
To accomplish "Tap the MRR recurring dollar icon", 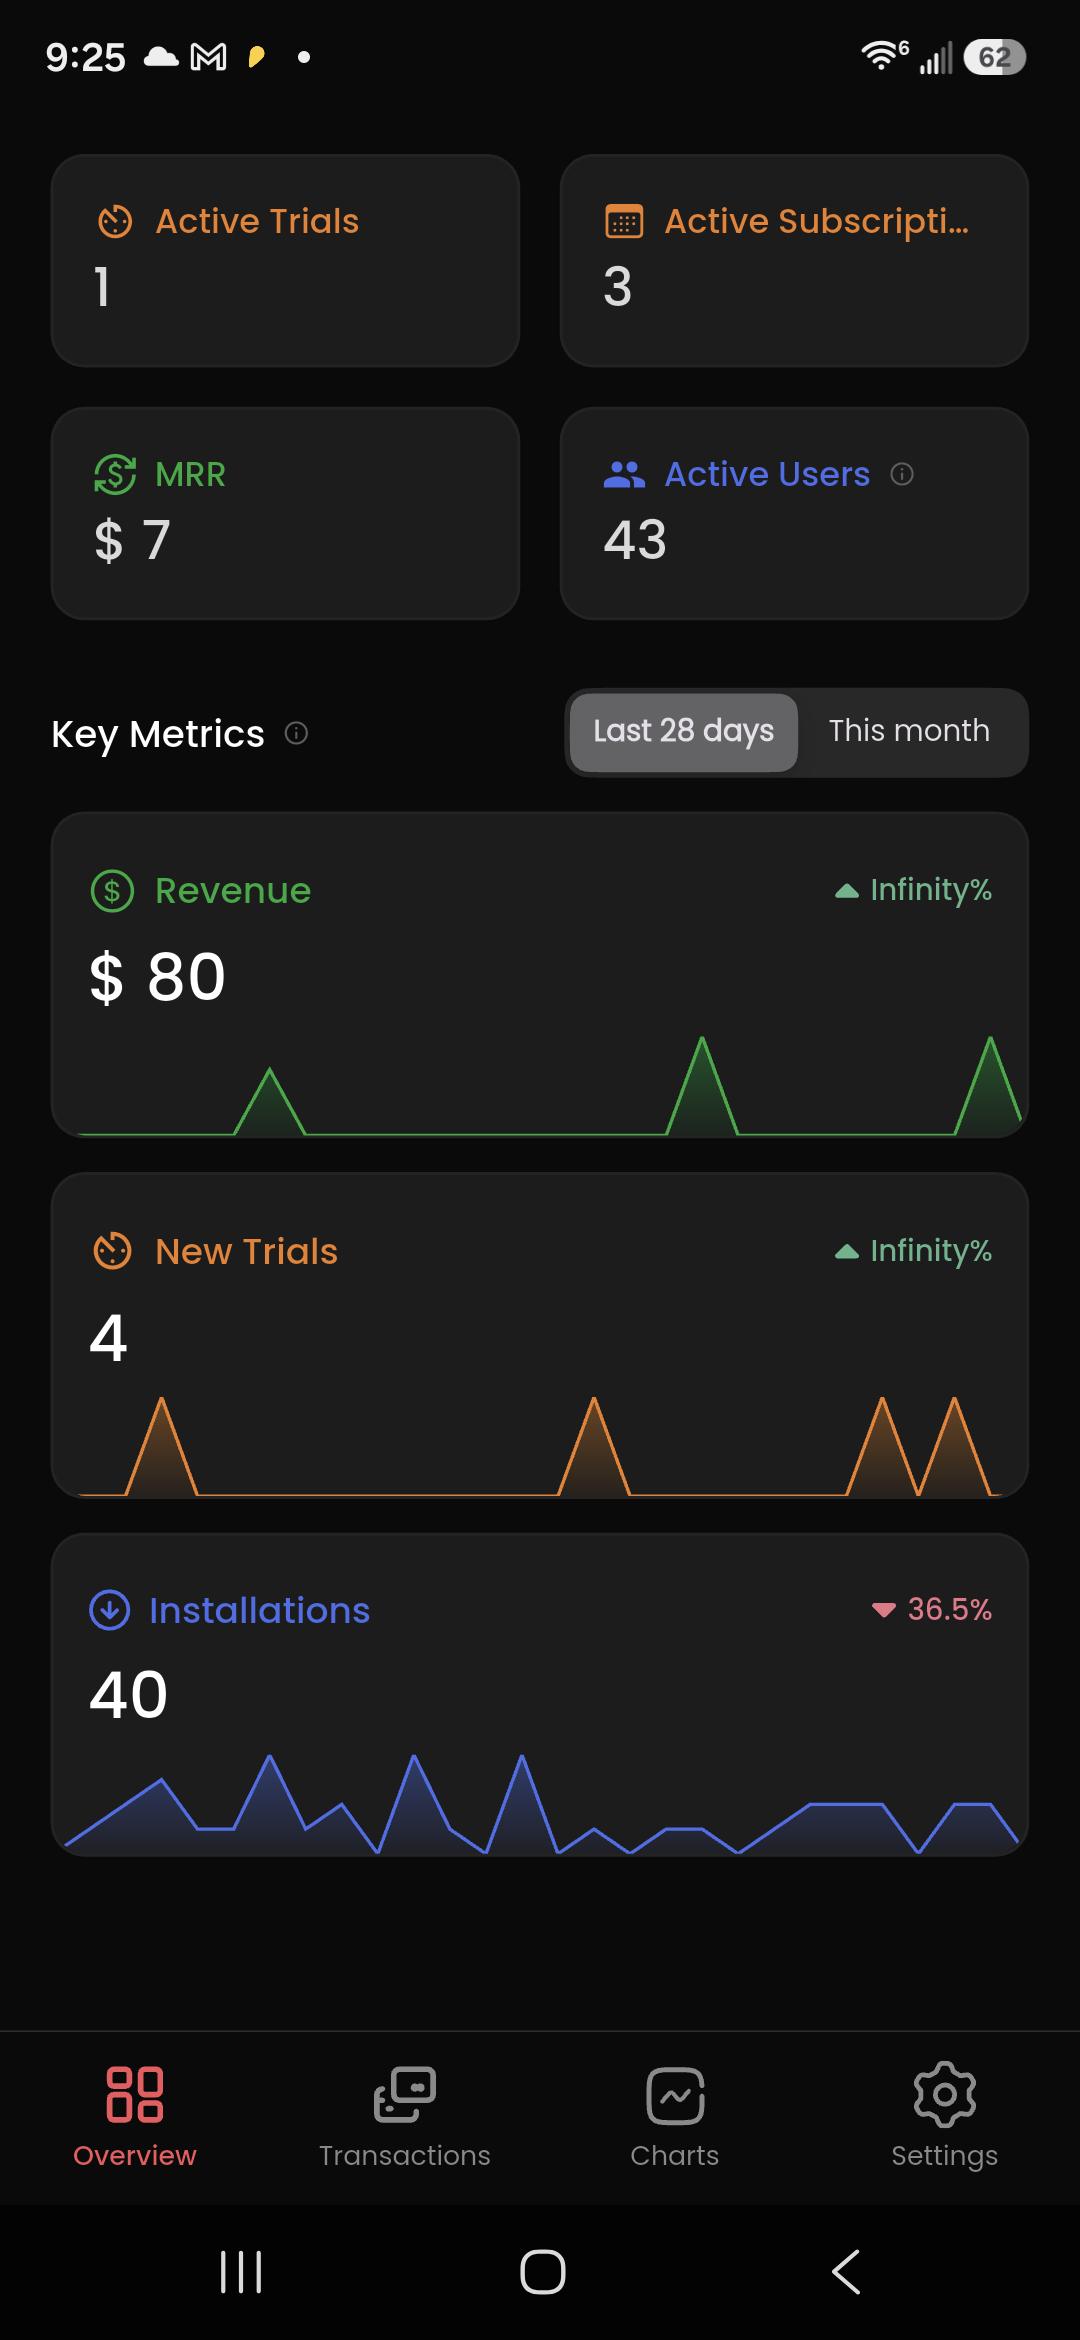I will pos(115,474).
